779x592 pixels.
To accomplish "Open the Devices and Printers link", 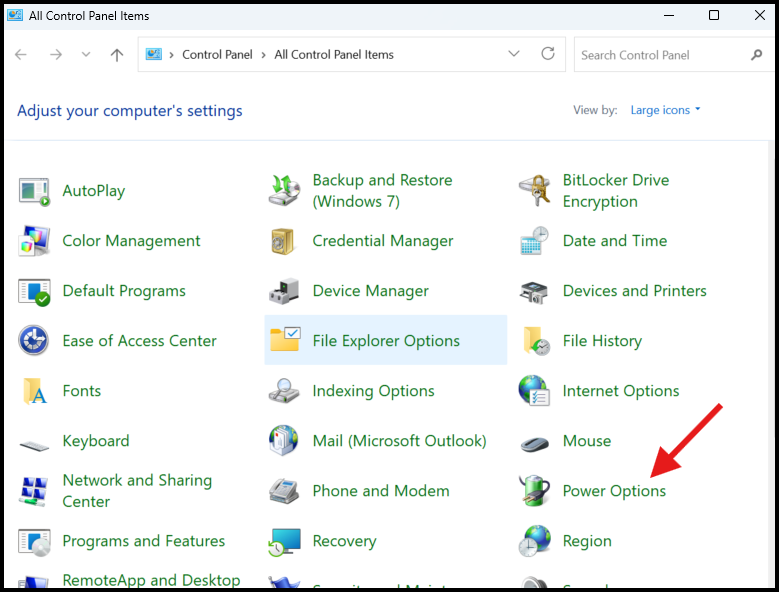I will click(634, 291).
